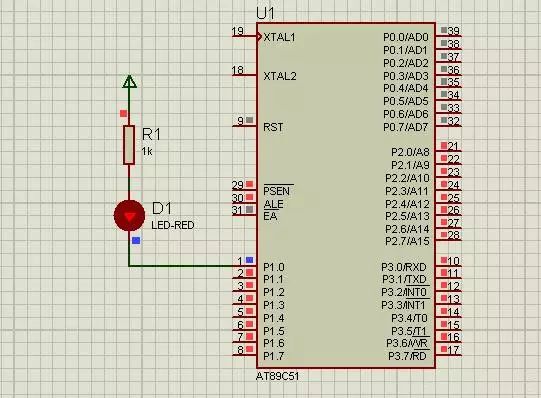Click the XTAL1 pin label
The height and width of the screenshot is (398, 541).
click(279, 37)
